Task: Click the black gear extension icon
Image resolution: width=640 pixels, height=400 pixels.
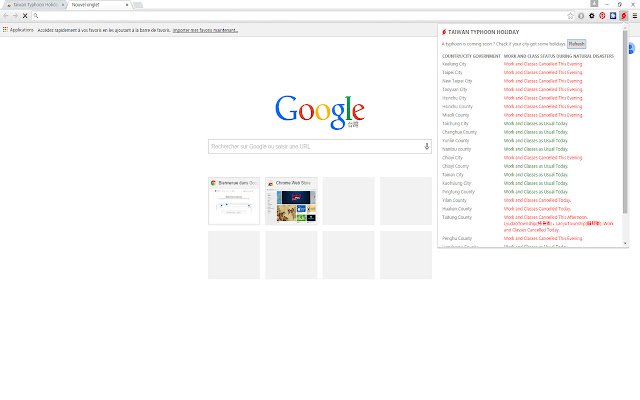Action: pyautogui.click(x=592, y=16)
